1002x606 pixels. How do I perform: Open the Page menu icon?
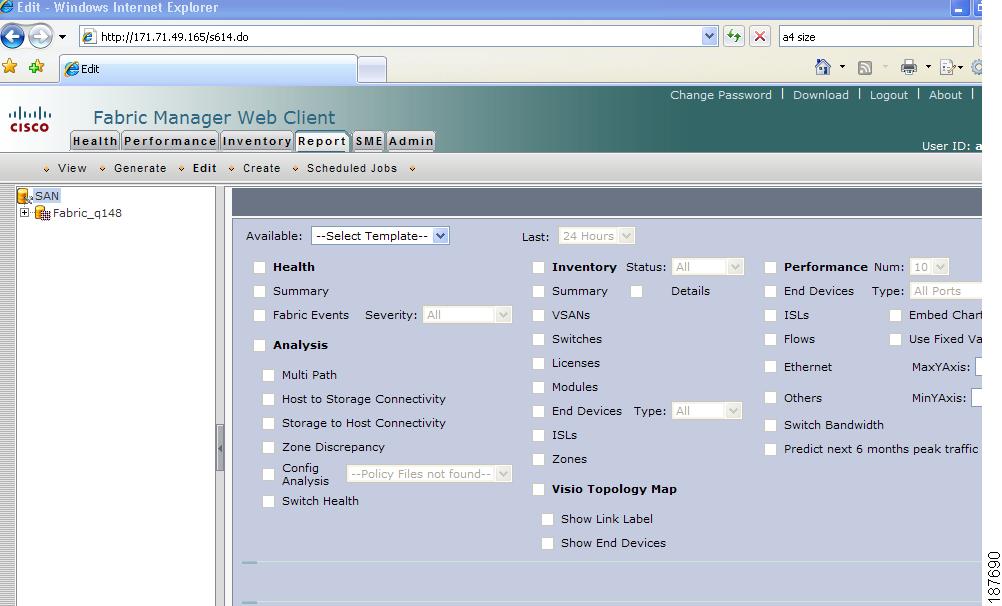point(949,67)
